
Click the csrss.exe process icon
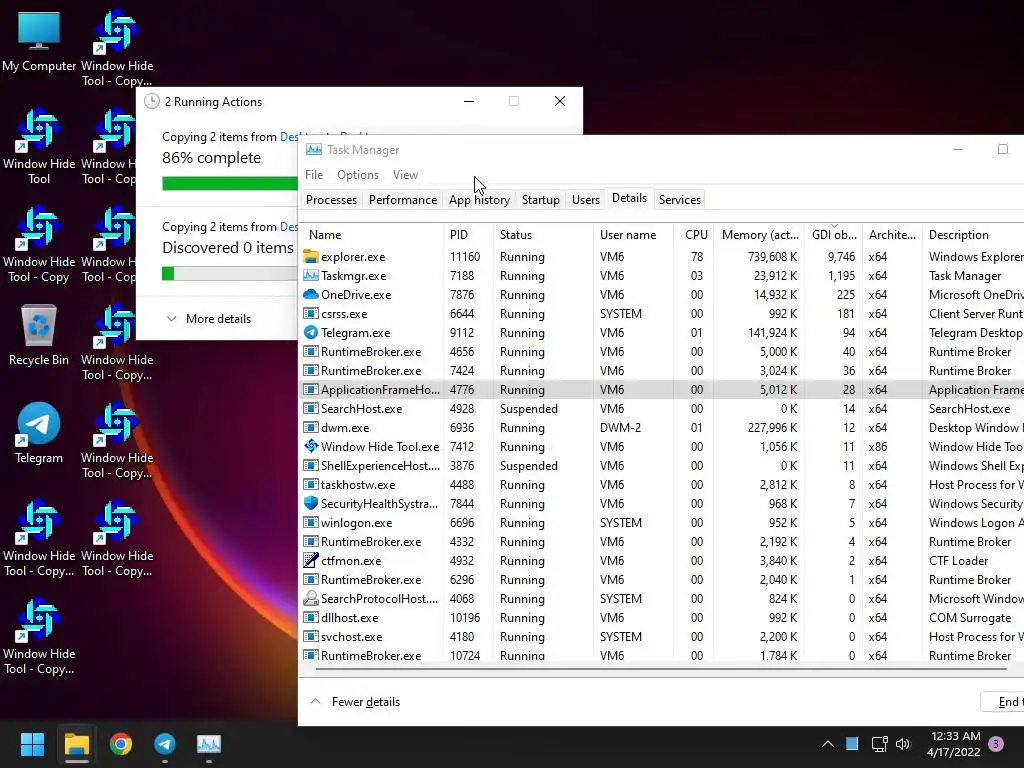tap(311, 313)
